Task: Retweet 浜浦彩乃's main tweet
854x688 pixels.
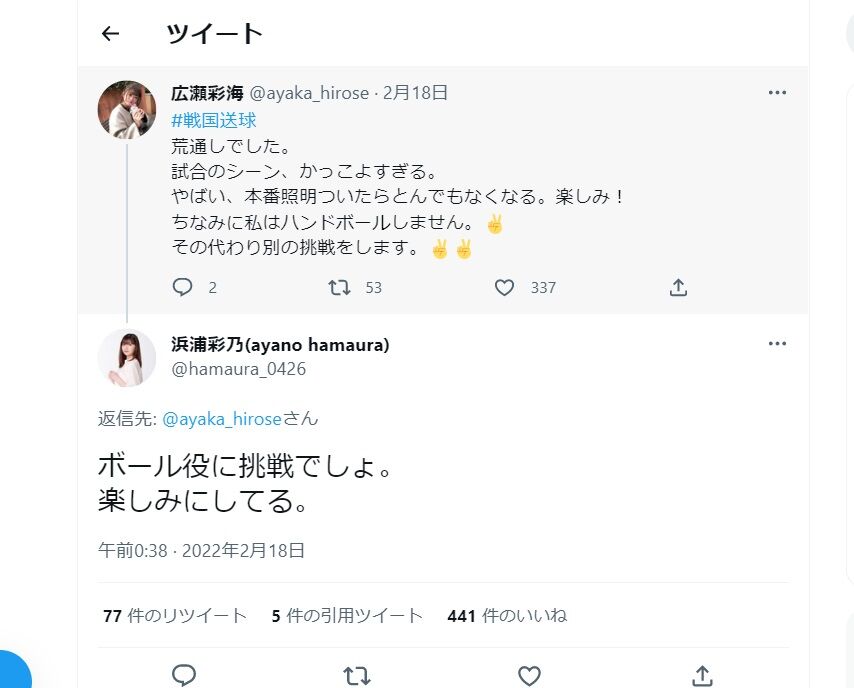Action: (x=356, y=675)
